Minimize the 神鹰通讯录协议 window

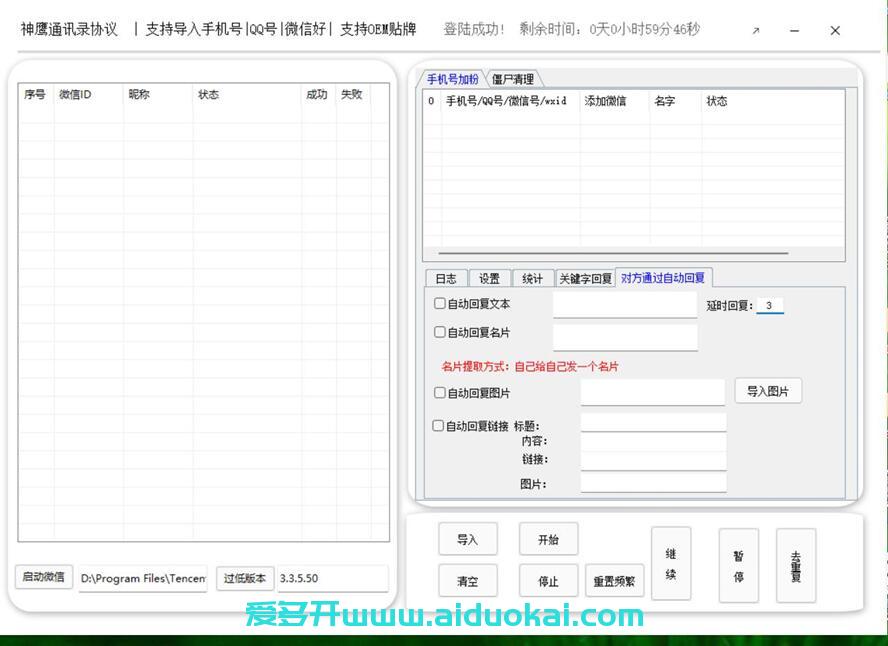click(x=795, y=31)
